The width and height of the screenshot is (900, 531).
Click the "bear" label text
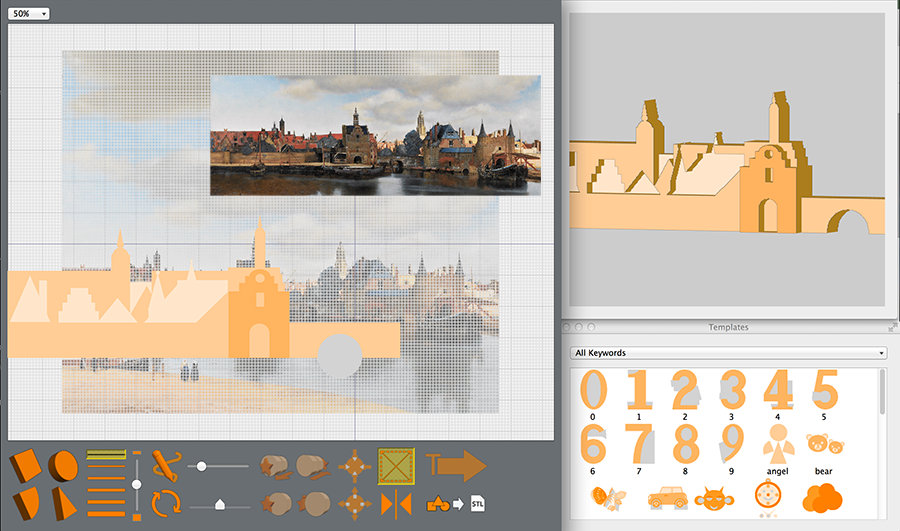click(824, 471)
